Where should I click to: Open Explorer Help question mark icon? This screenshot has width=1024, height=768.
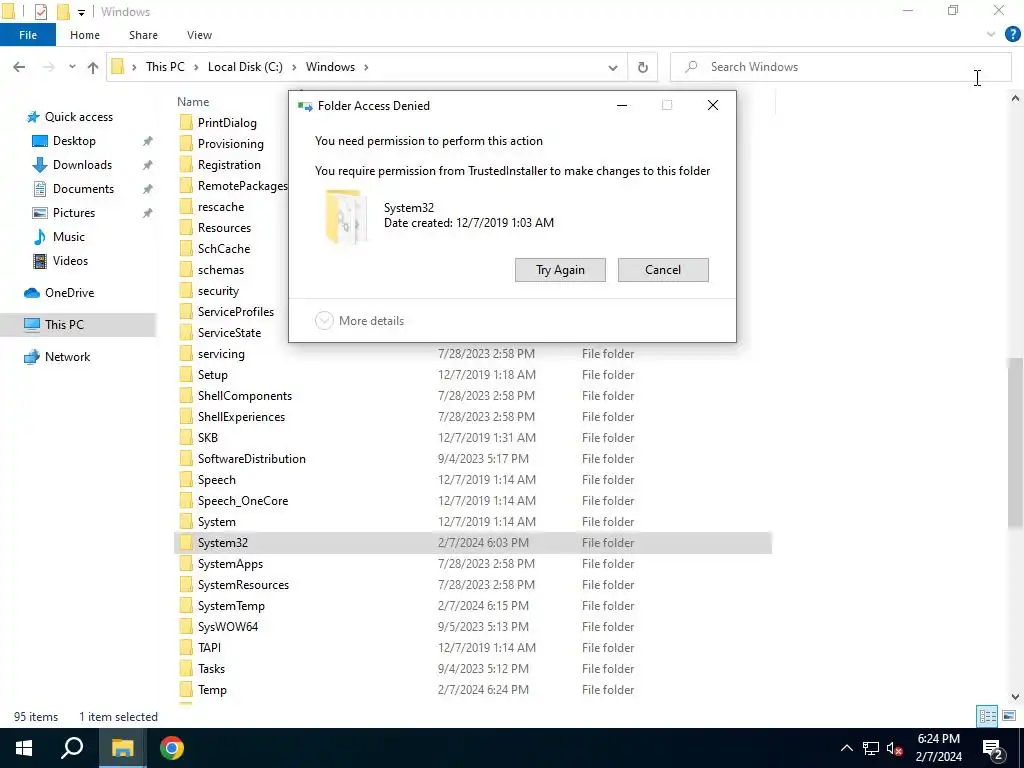[1012, 35]
